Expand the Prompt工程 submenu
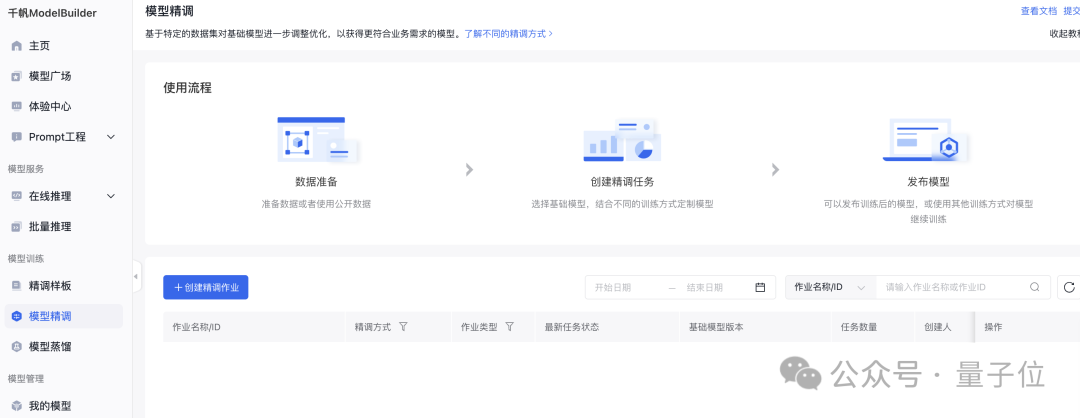Viewport: 1080px width, 418px height. pyautogui.click(x=111, y=136)
